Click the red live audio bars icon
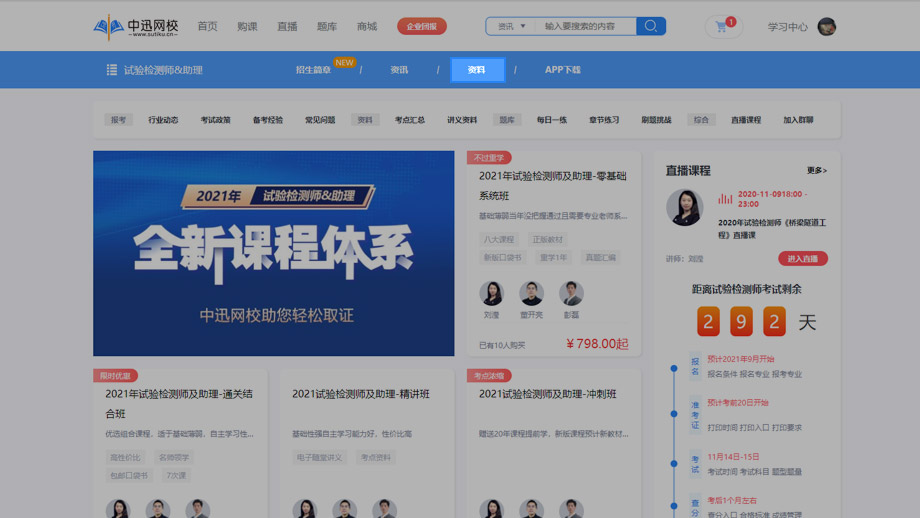The width and height of the screenshot is (920, 518). 725,199
